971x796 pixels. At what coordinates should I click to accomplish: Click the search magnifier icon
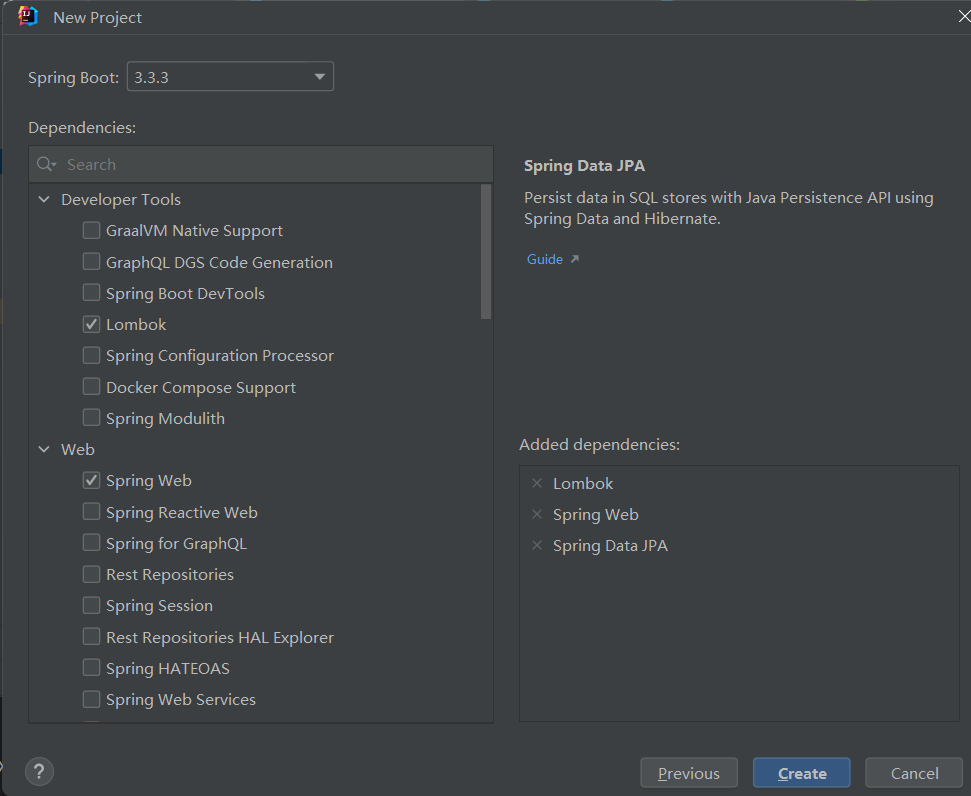[x=45, y=164]
